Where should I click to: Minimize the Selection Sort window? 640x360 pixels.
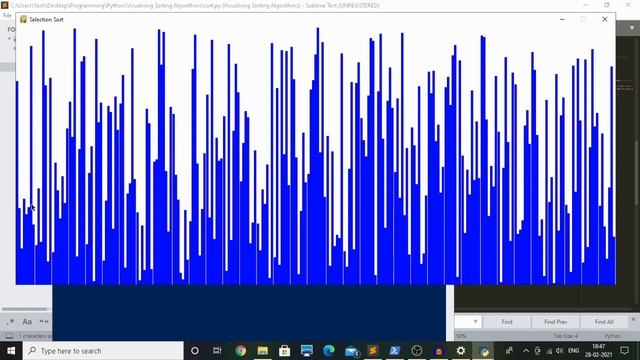562,19
